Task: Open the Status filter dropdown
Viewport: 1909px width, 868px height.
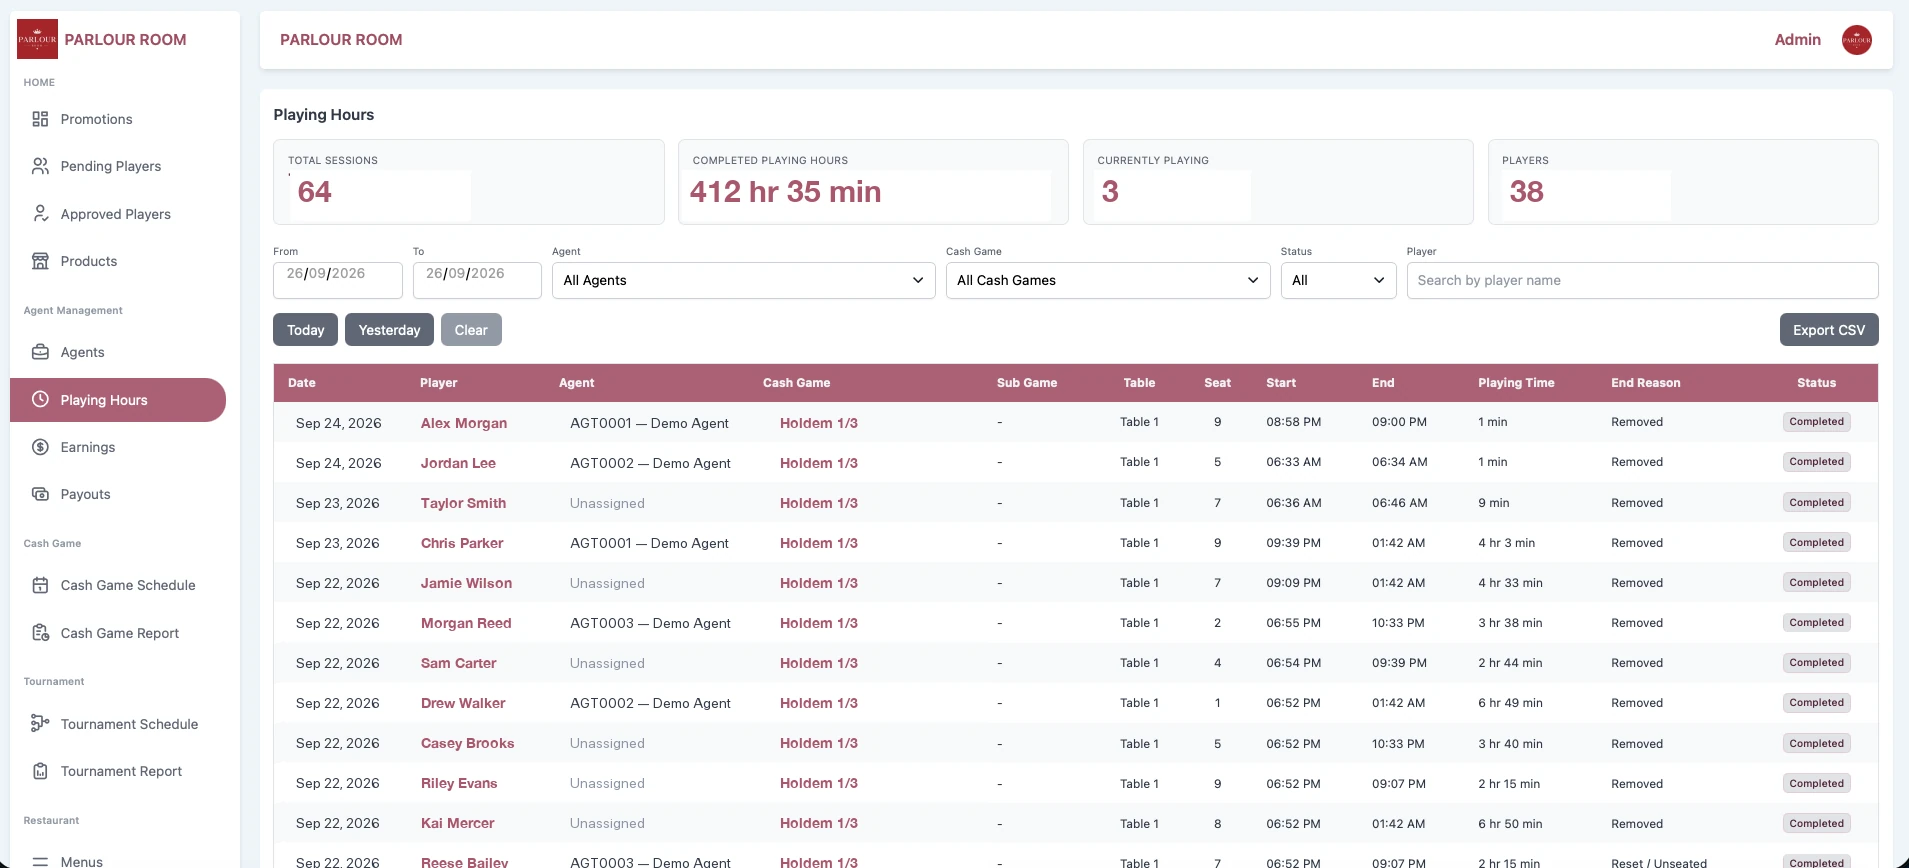Action: [1338, 280]
